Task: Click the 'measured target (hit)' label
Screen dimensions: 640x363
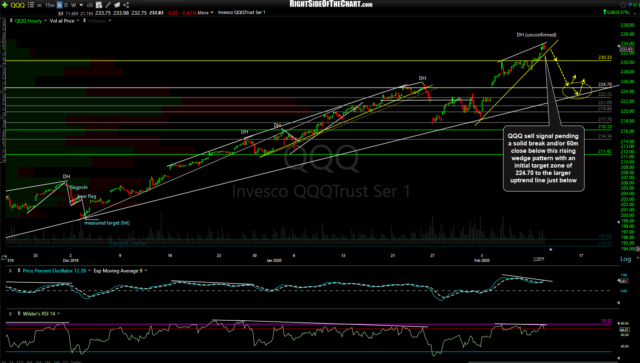Action: [x=107, y=223]
